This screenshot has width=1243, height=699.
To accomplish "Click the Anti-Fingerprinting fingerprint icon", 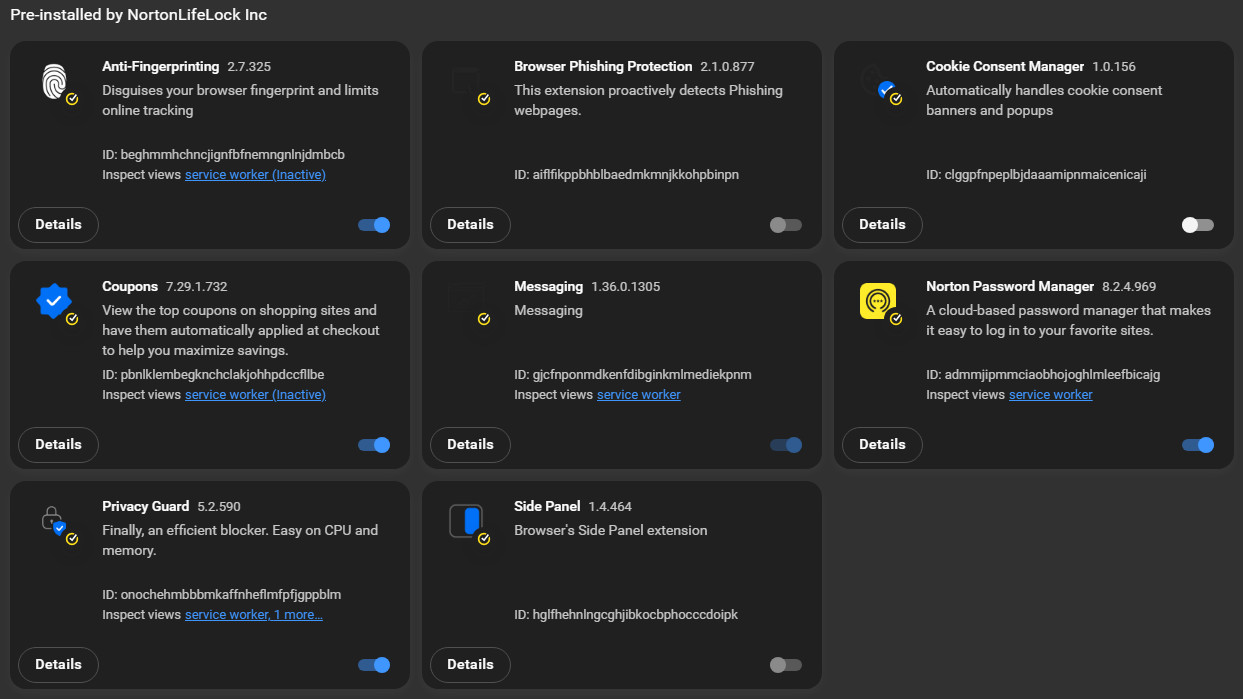I will click(x=54, y=82).
